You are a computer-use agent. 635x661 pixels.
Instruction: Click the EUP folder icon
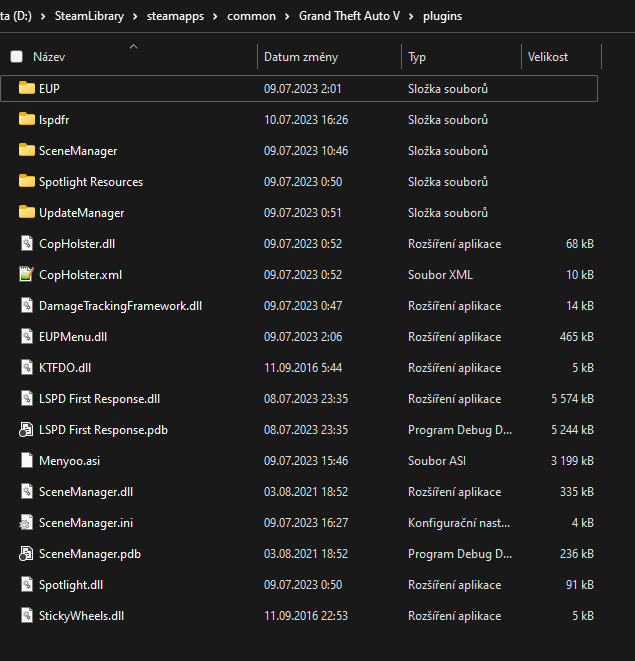[27, 88]
